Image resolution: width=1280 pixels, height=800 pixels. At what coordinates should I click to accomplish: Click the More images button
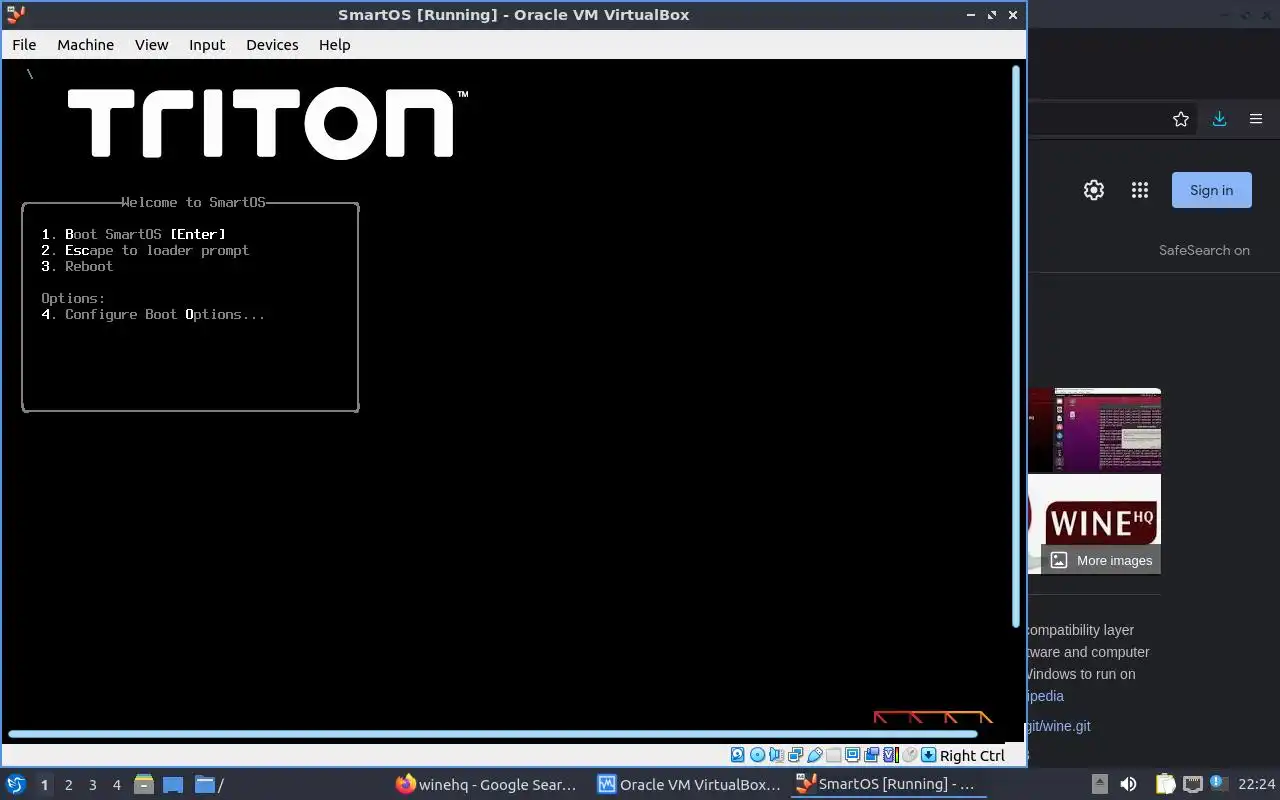click(1101, 560)
